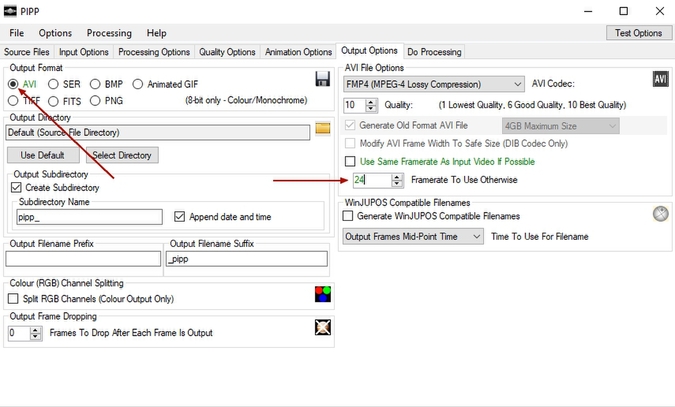Click the yellow folder browse icon
This screenshot has width=675, height=407.
pyautogui.click(x=323, y=128)
